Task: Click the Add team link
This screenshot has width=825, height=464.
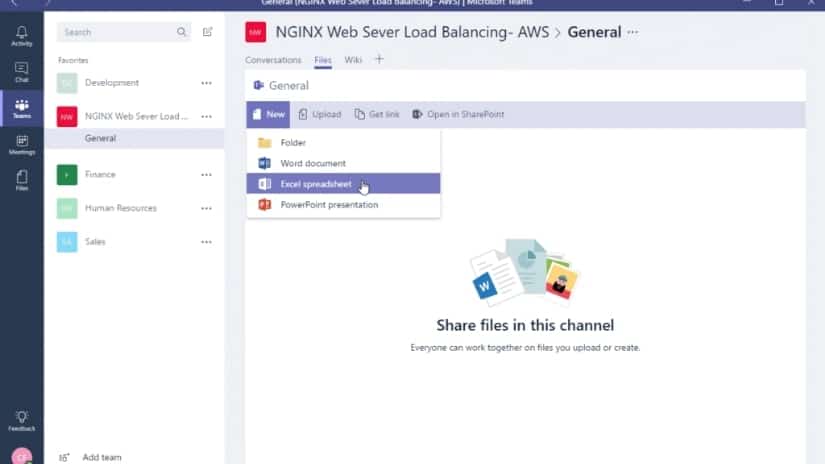Action: click(102, 457)
